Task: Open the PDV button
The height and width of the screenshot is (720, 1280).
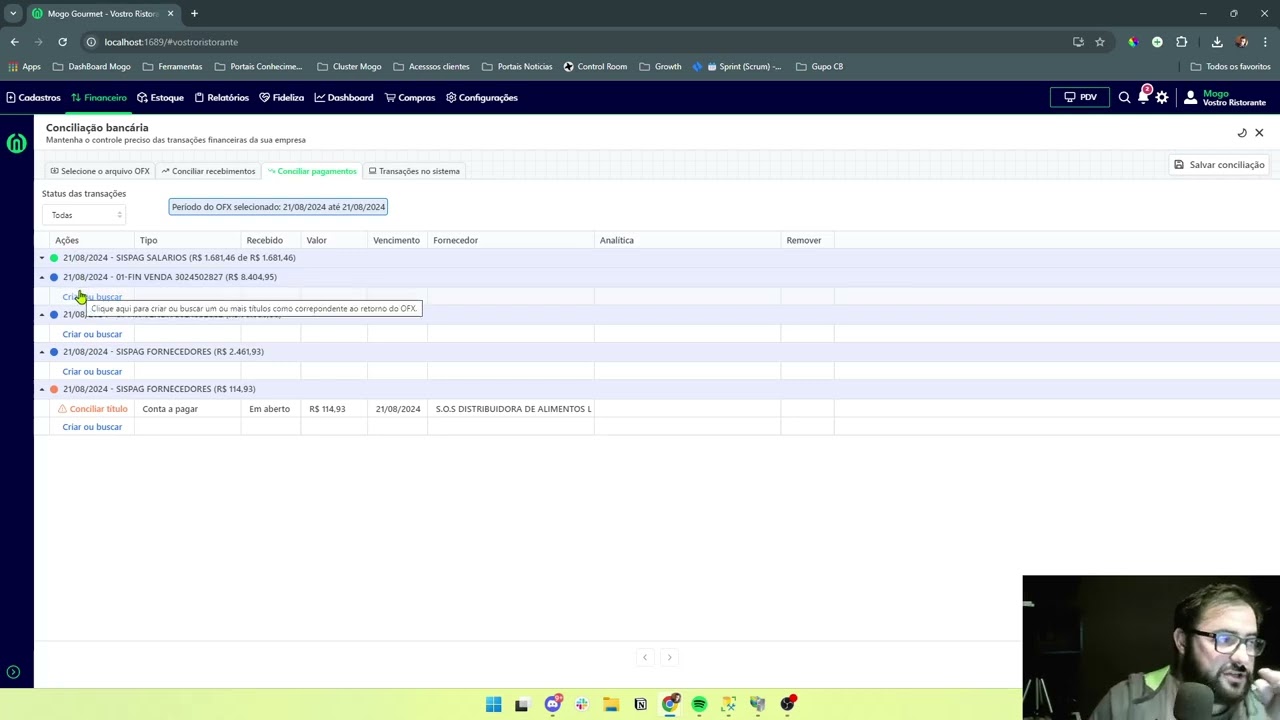Action: coord(1080,98)
